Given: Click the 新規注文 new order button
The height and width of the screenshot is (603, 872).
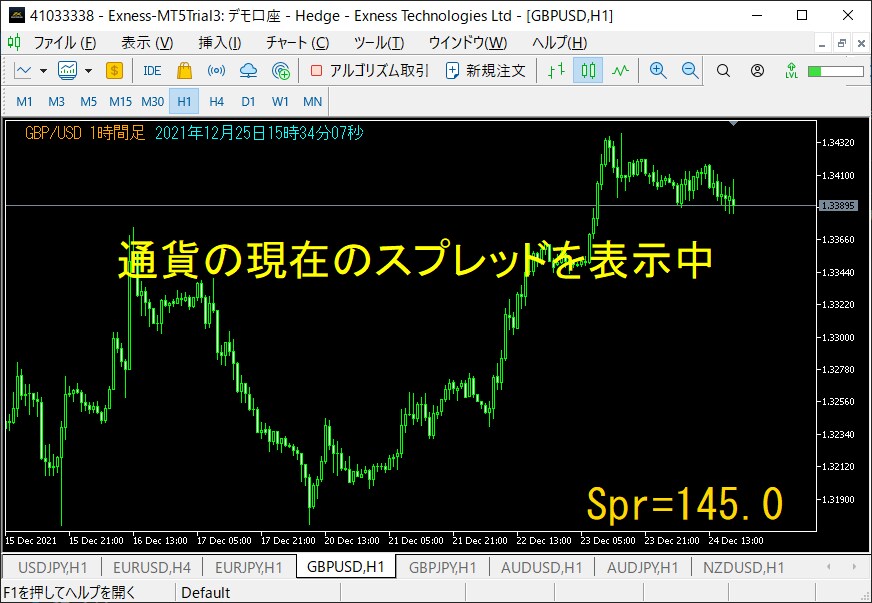Looking at the screenshot, I should coord(485,71).
